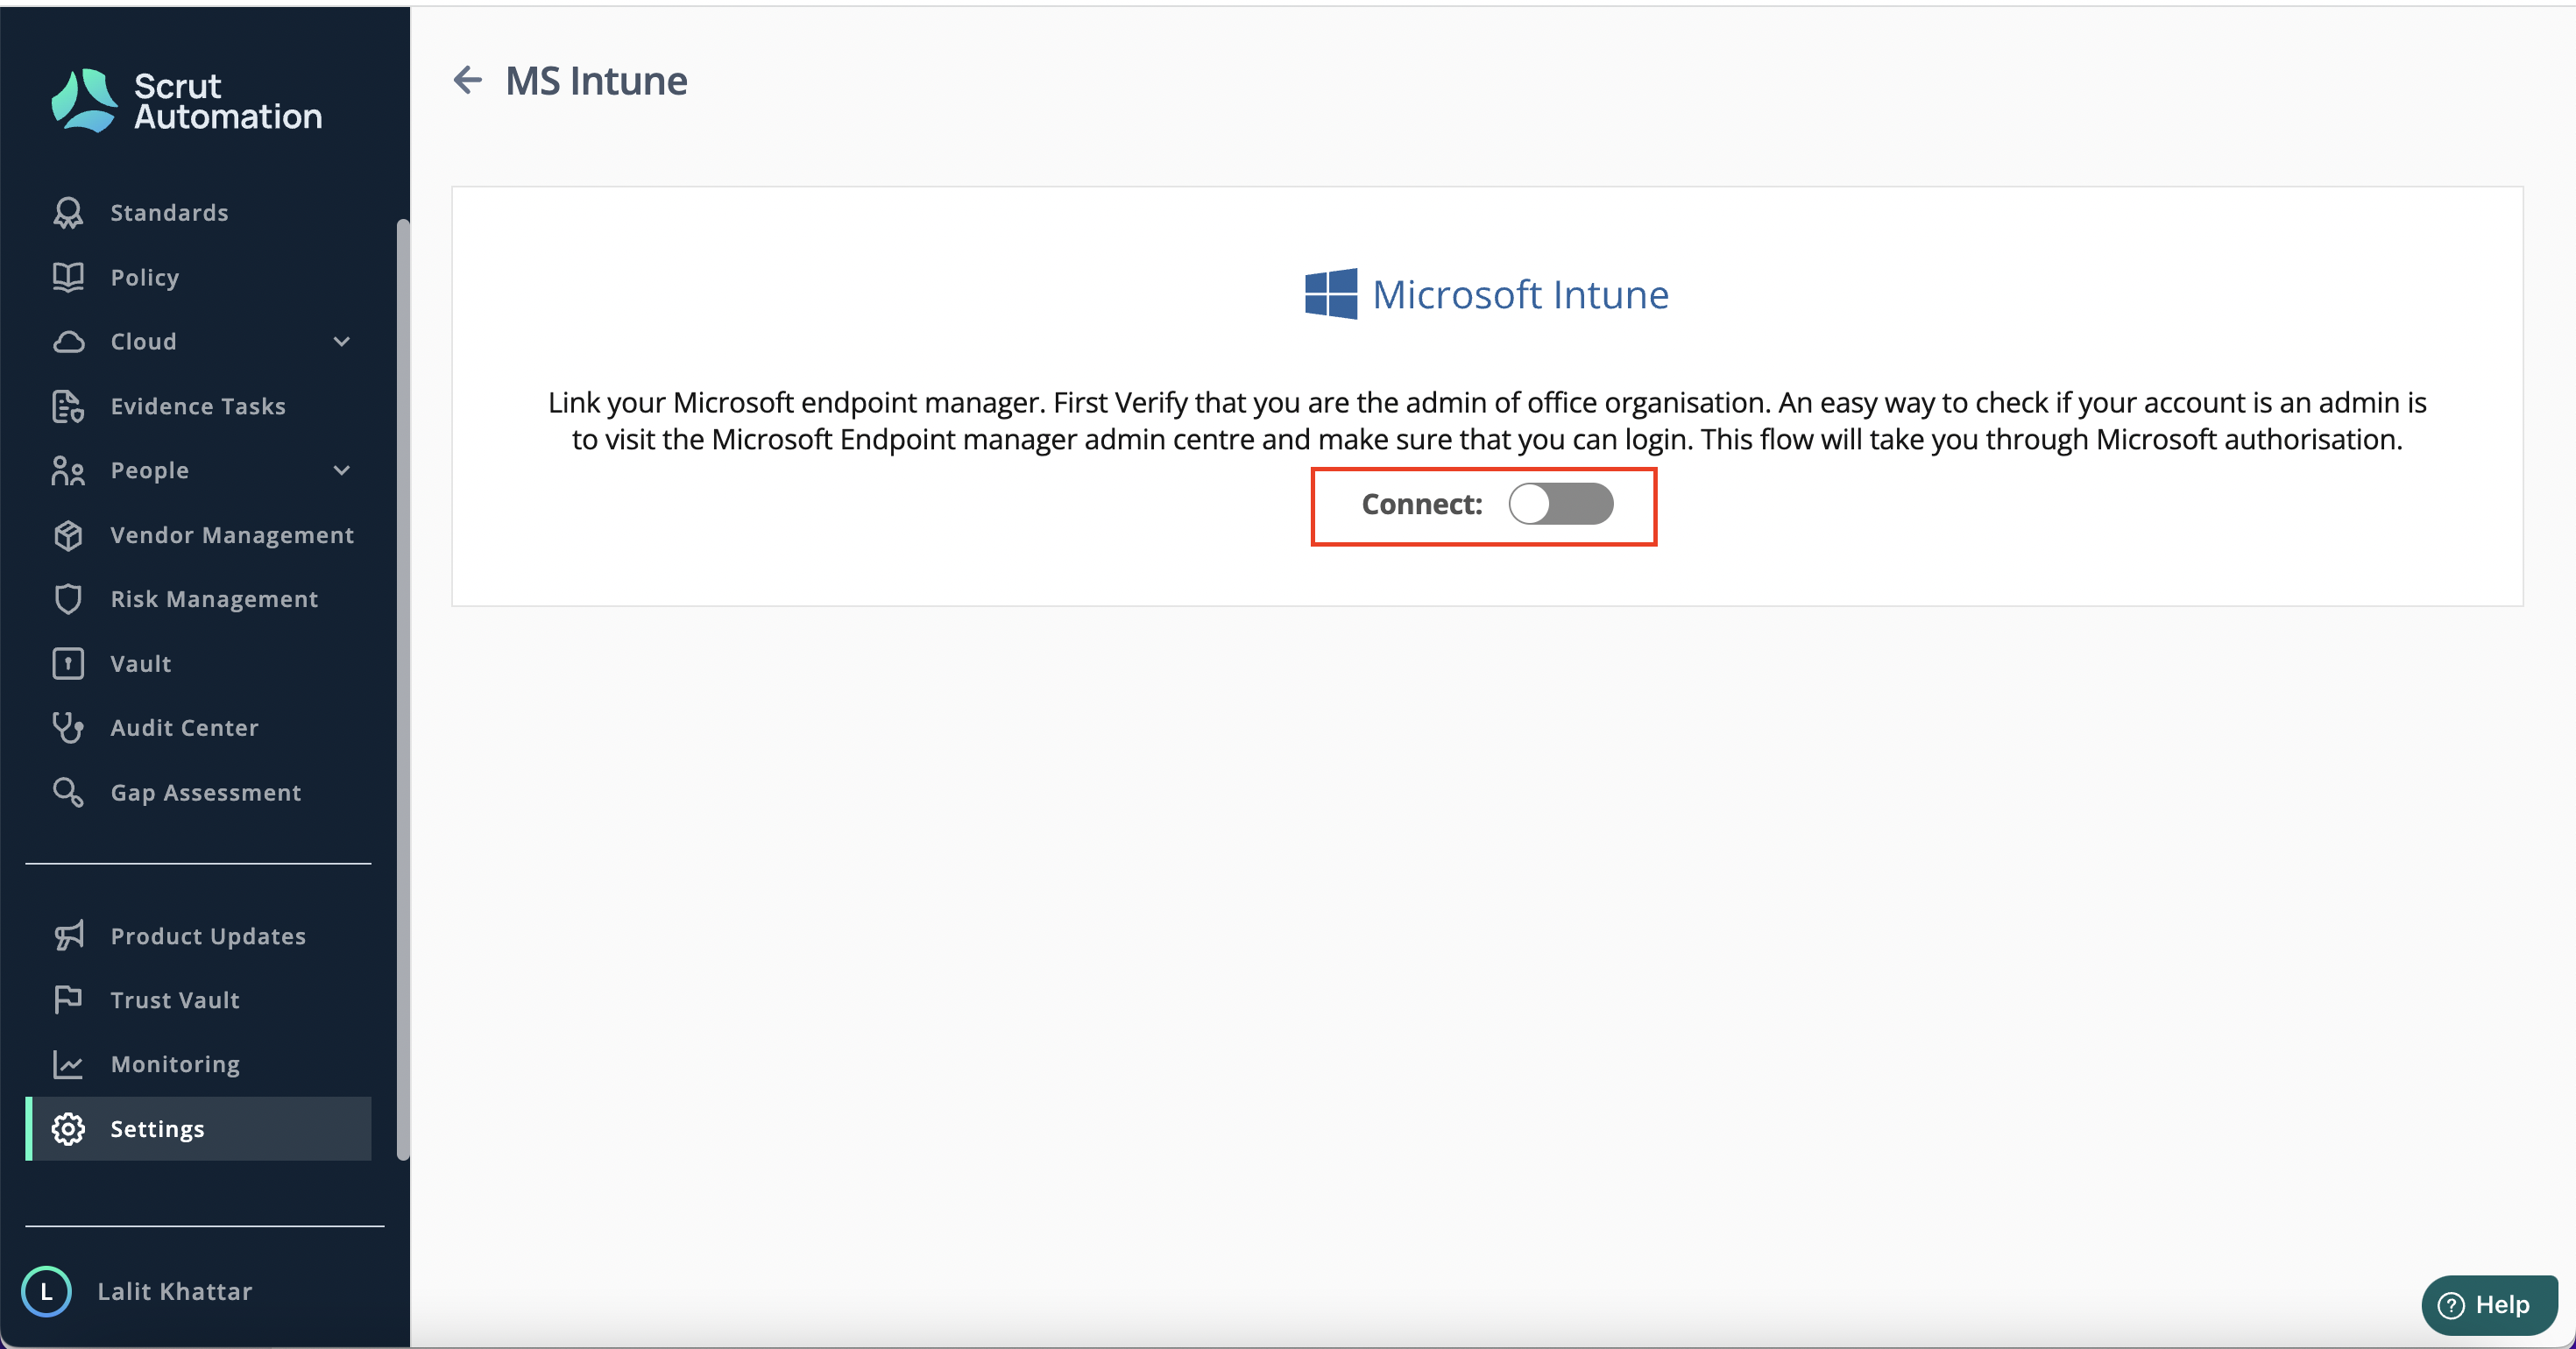Click the MS Intune page title

596,81
